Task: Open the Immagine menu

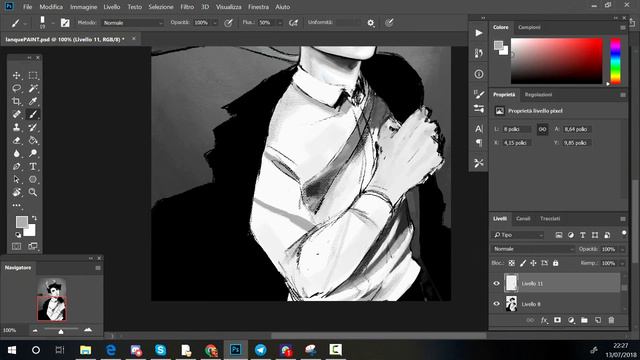Action: [x=83, y=7]
